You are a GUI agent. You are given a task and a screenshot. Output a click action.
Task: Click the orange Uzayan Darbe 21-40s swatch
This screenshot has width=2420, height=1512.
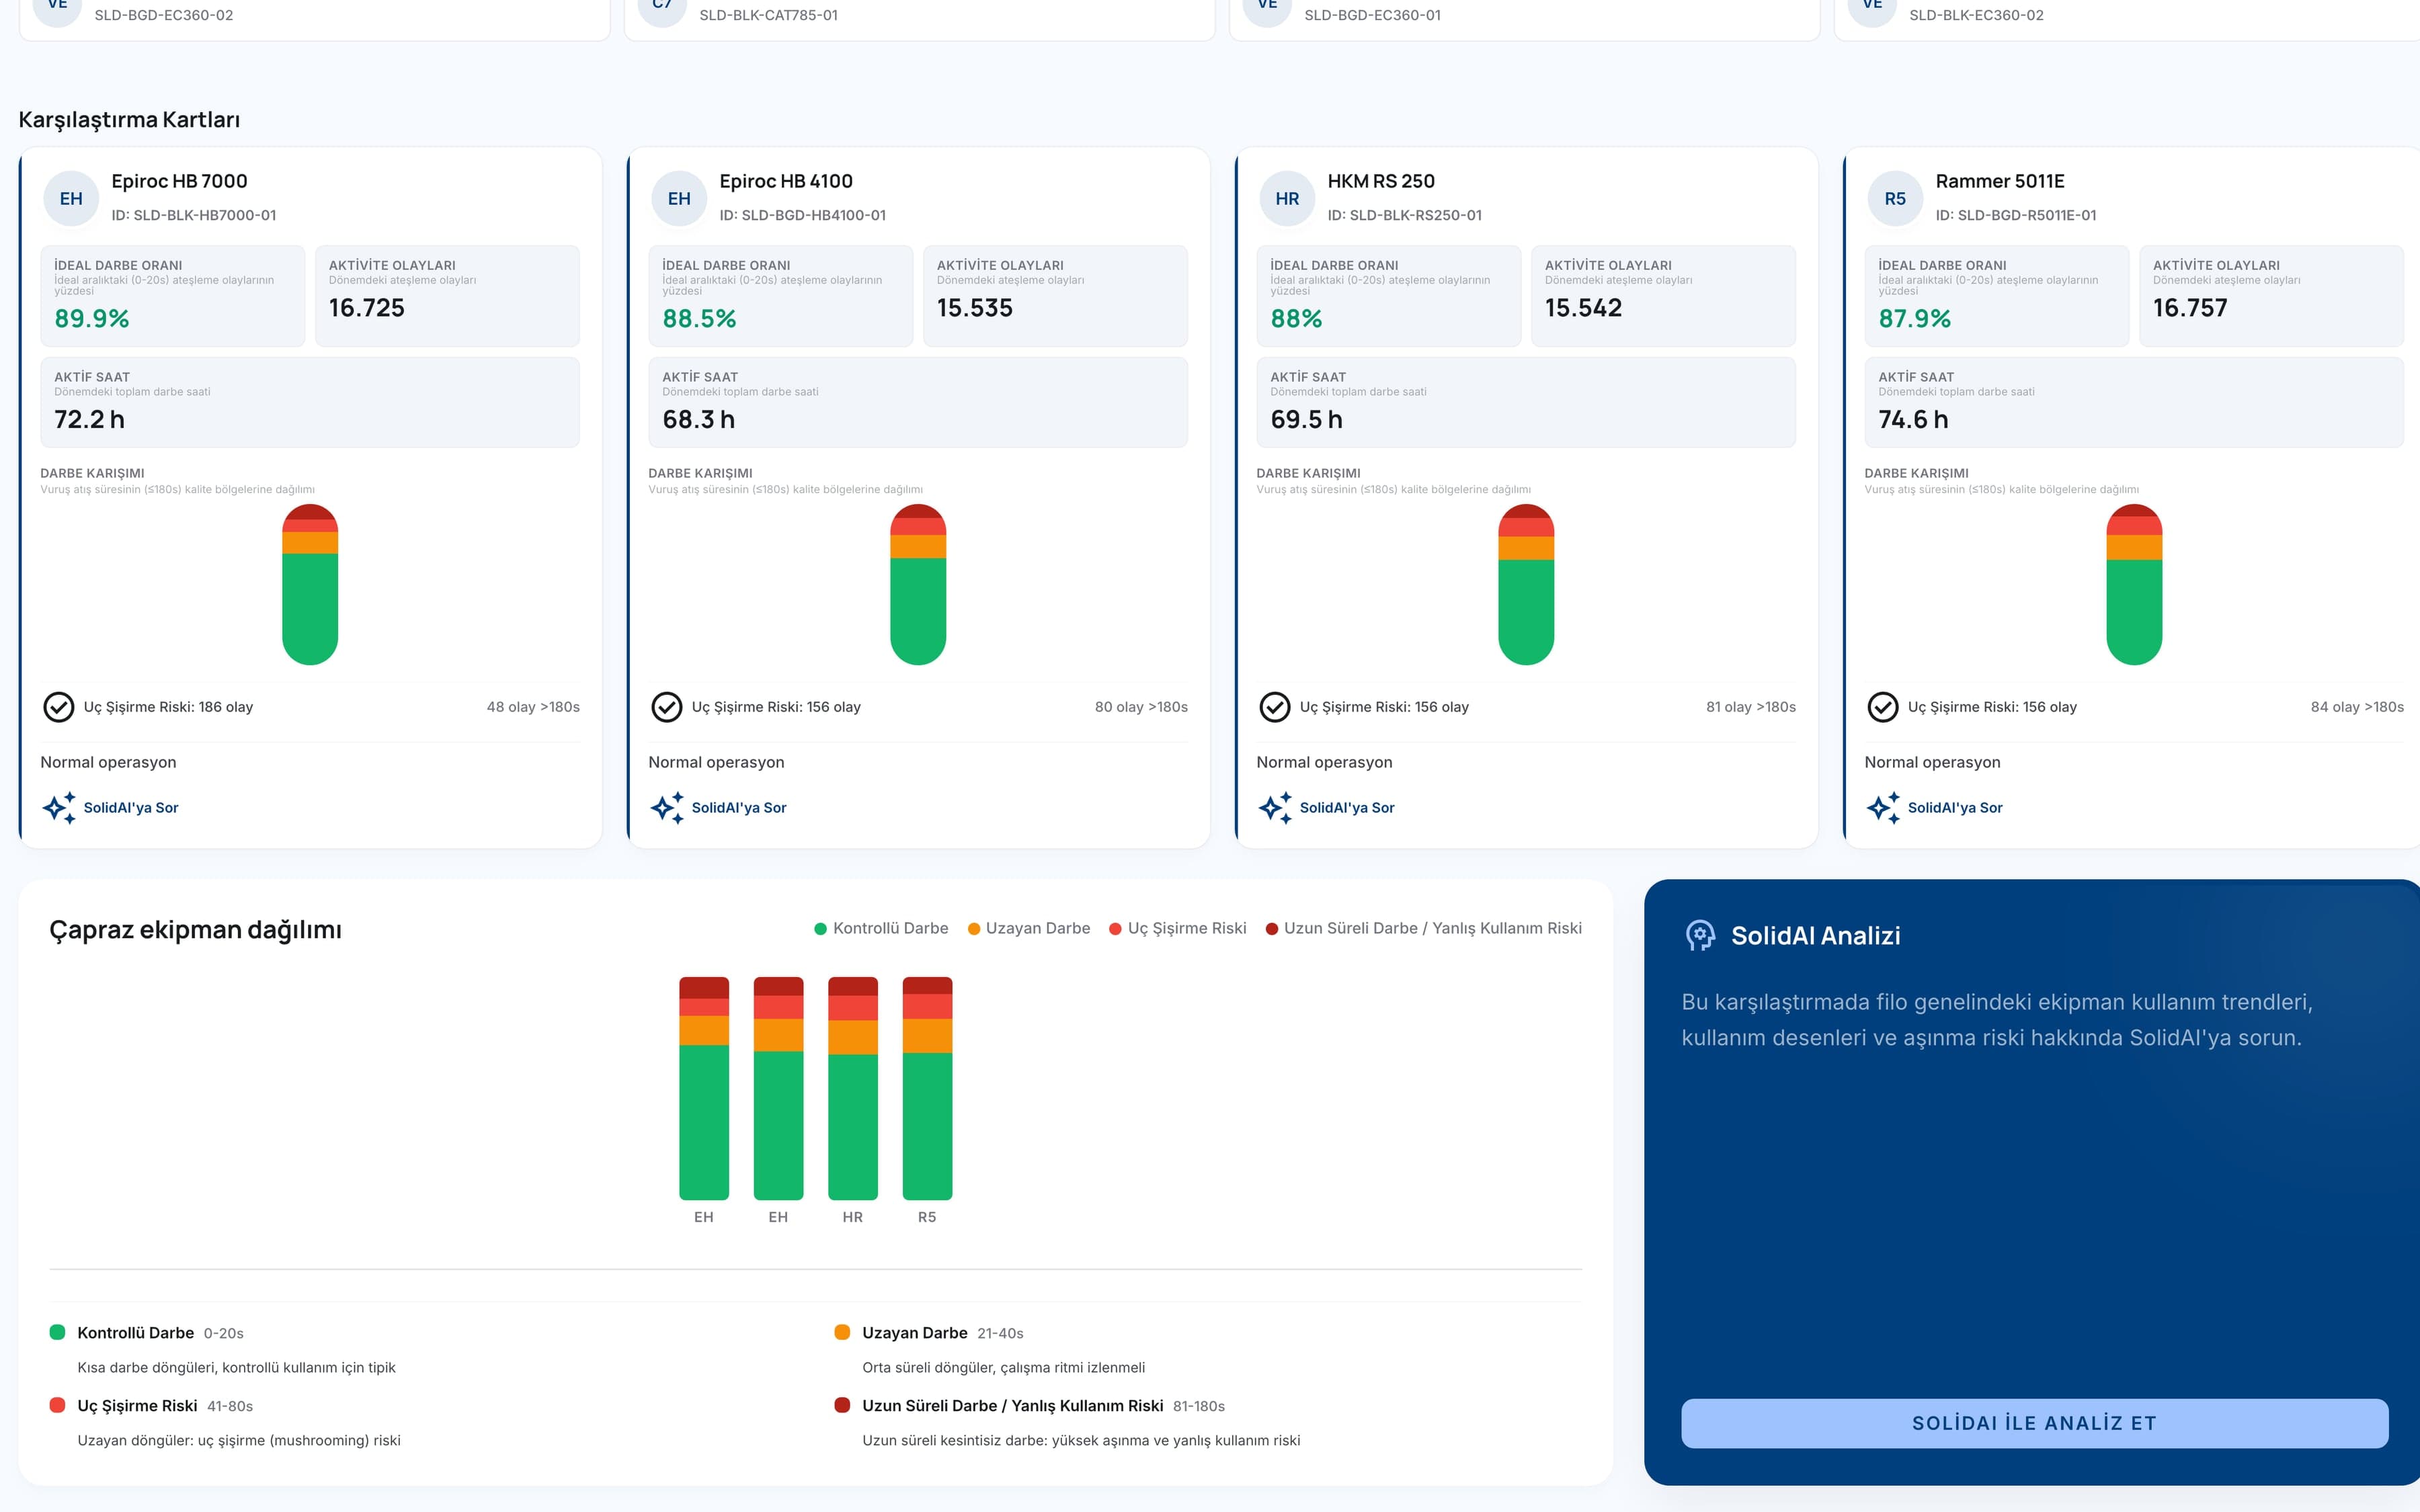(x=842, y=1332)
